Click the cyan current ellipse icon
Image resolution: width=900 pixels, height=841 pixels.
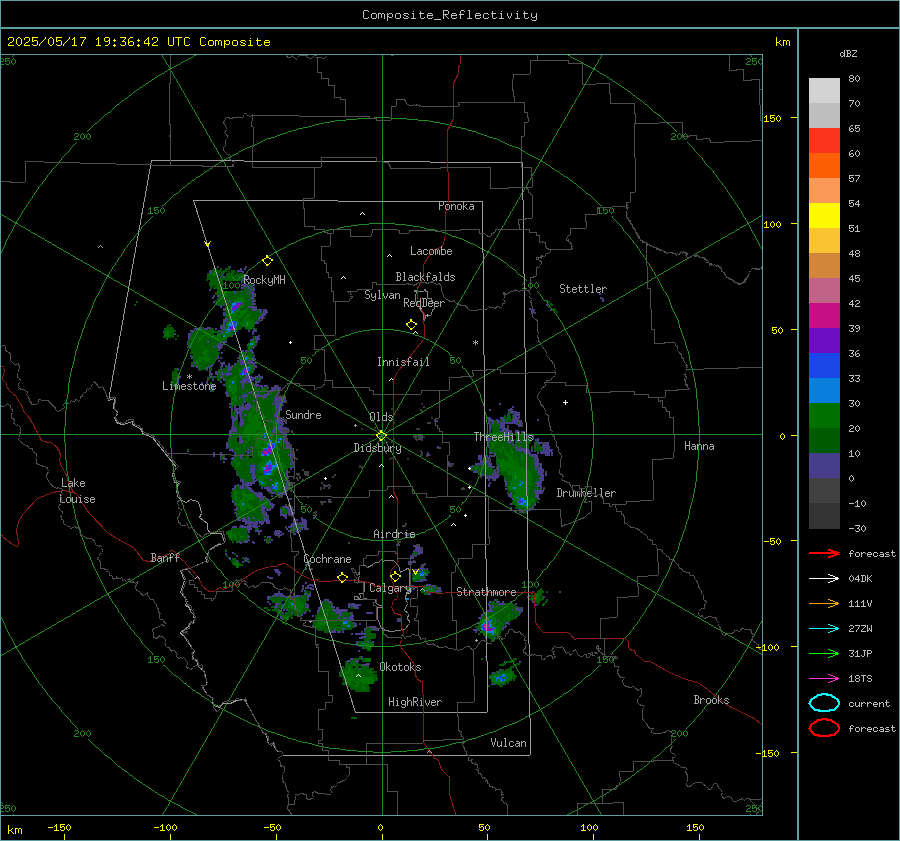click(x=824, y=703)
